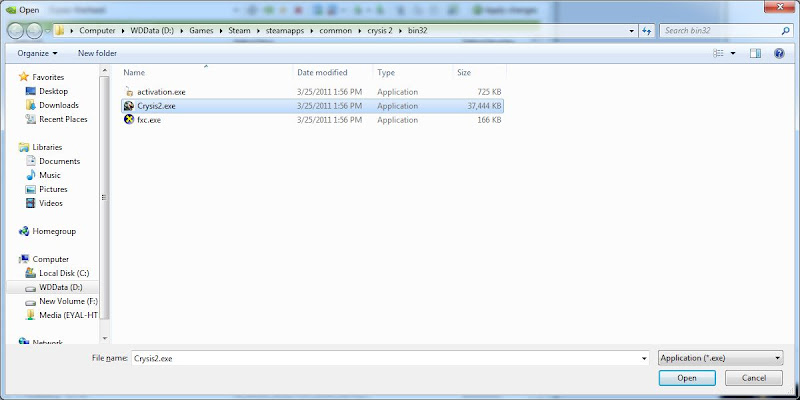
Task: Close the Open dialog window
Action: click(780, 6)
